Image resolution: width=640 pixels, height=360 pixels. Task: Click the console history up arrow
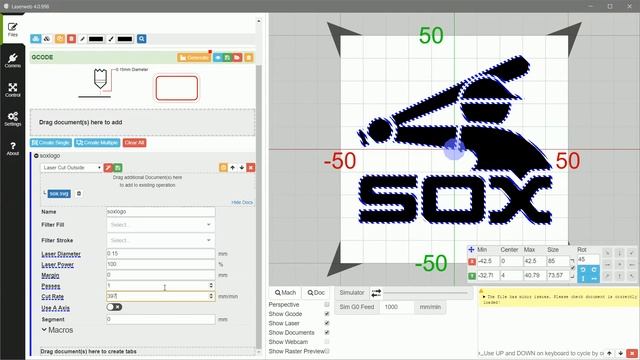coord(609,353)
